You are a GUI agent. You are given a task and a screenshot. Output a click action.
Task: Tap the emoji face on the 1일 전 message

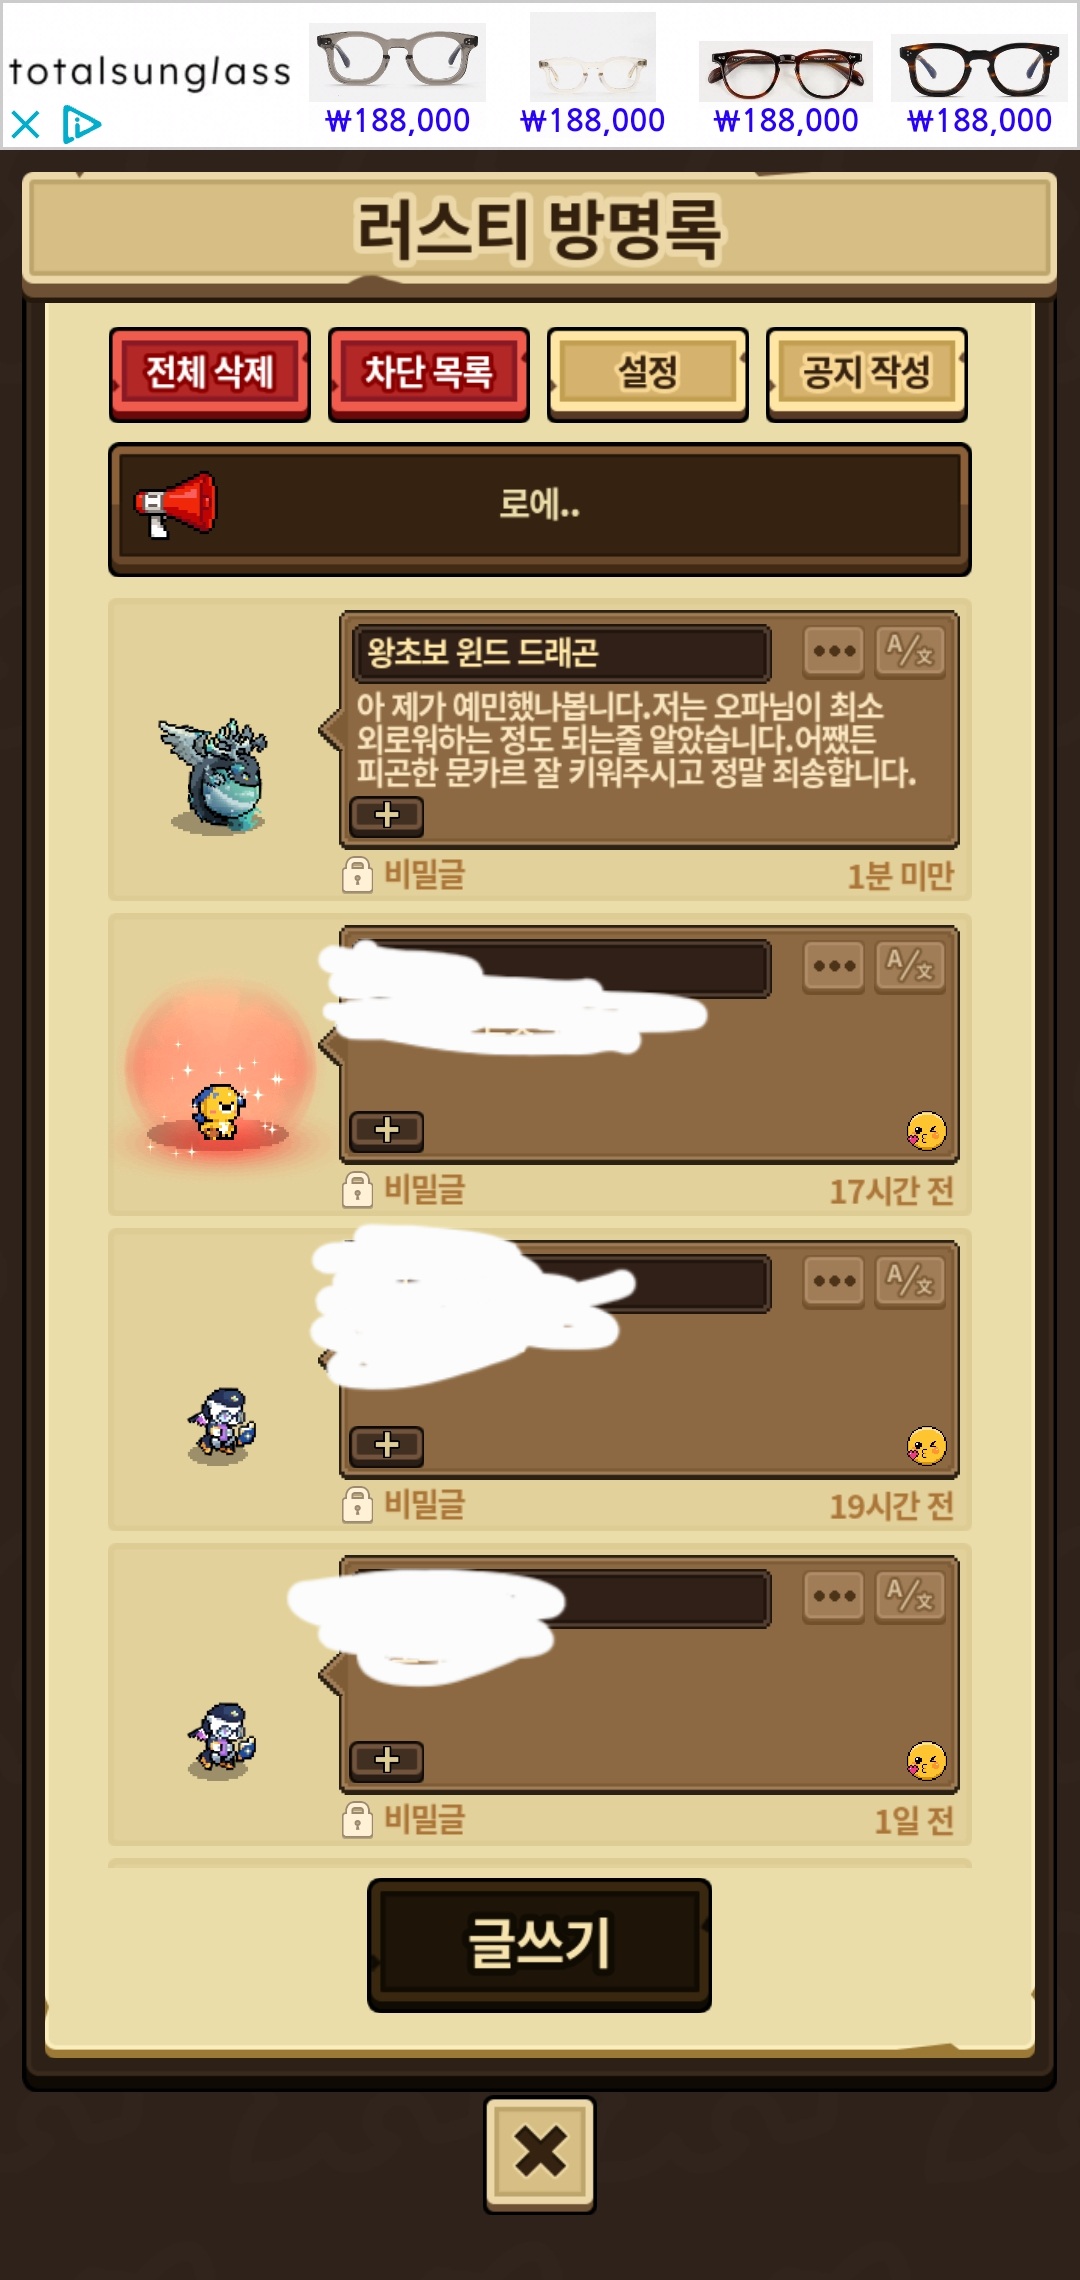(x=926, y=1761)
